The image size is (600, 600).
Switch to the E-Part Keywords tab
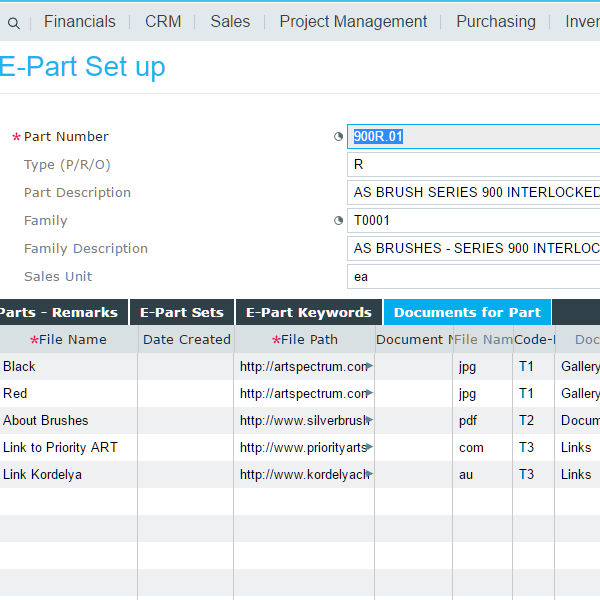[308, 312]
